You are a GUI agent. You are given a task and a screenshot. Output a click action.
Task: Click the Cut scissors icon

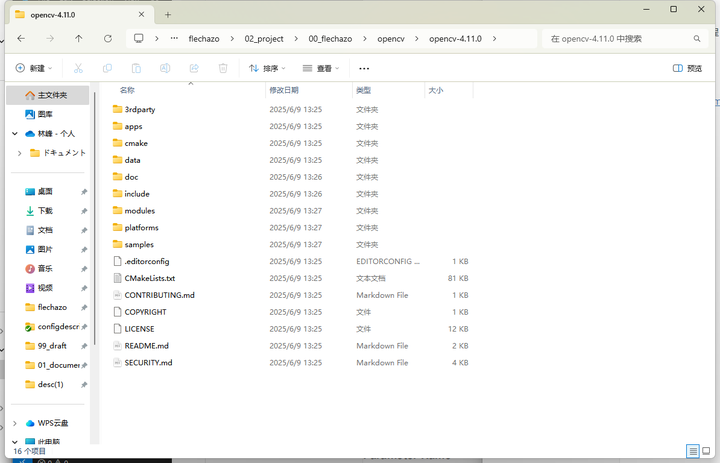(78, 68)
